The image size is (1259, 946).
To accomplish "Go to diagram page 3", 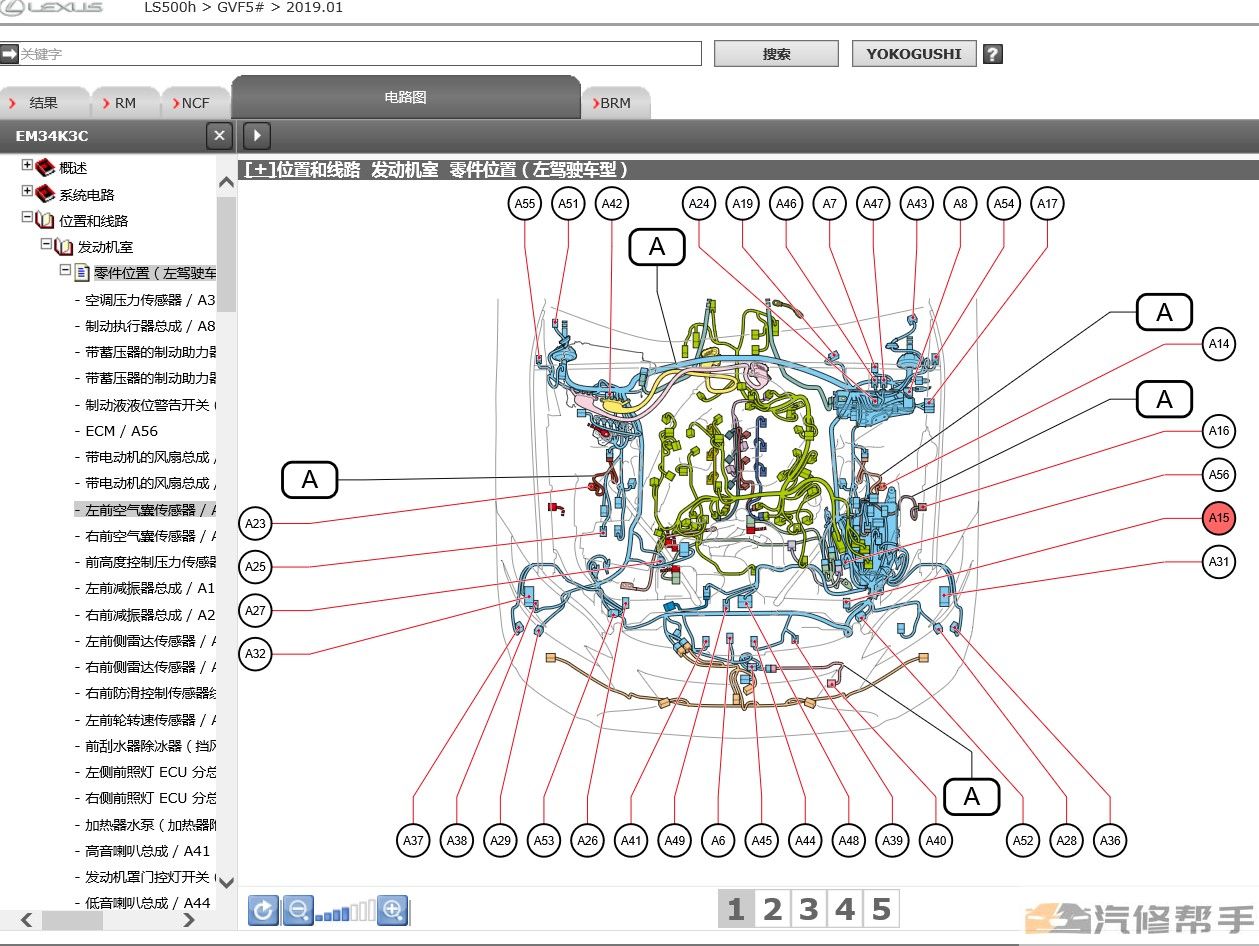I will click(808, 909).
